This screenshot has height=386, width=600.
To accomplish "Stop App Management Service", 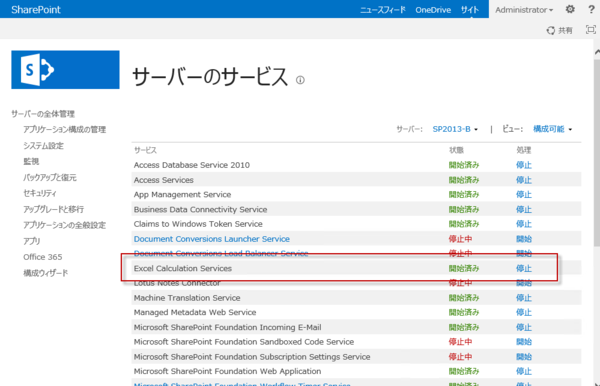I will click(524, 195).
